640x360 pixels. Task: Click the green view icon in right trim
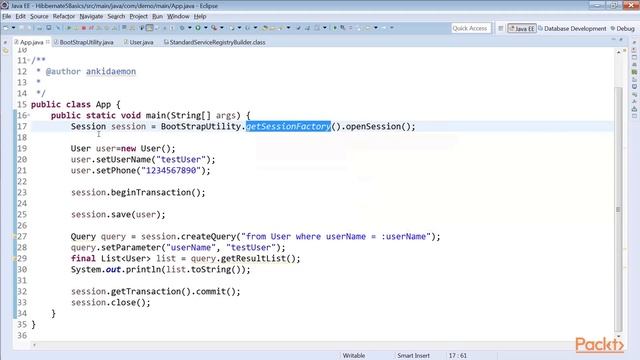pos(634,72)
